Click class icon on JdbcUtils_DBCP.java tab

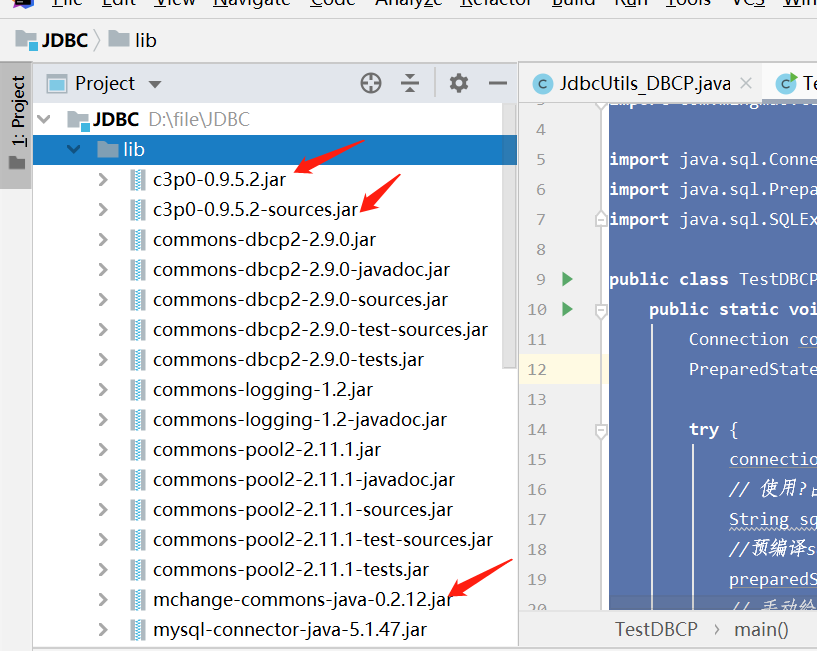542,84
